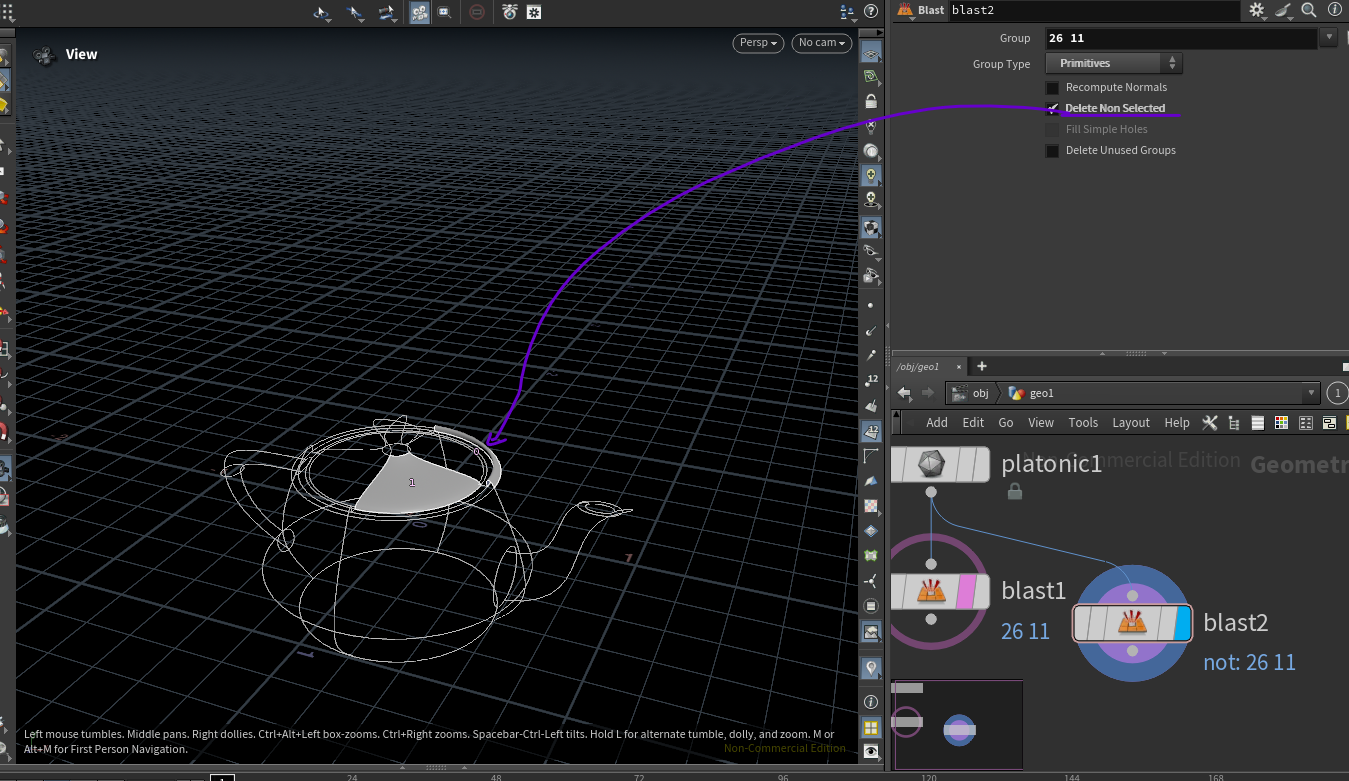This screenshot has width=1349, height=781.
Task: Uncheck the Delete Non Selected checkbox
Action: (1052, 108)
